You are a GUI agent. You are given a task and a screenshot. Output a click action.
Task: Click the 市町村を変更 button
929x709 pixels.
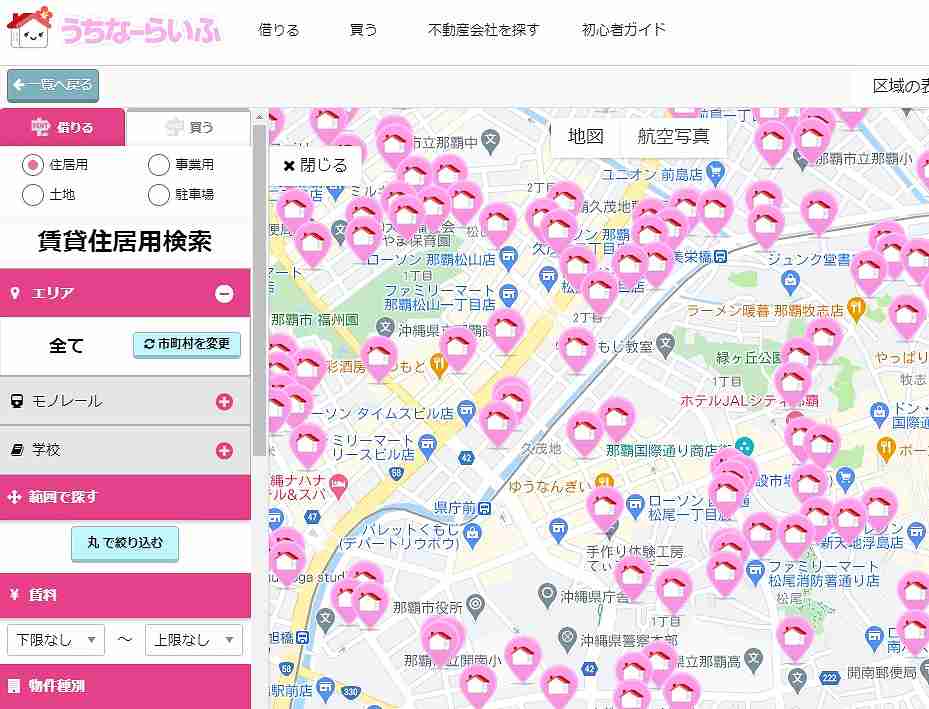(x=187, y=344)
